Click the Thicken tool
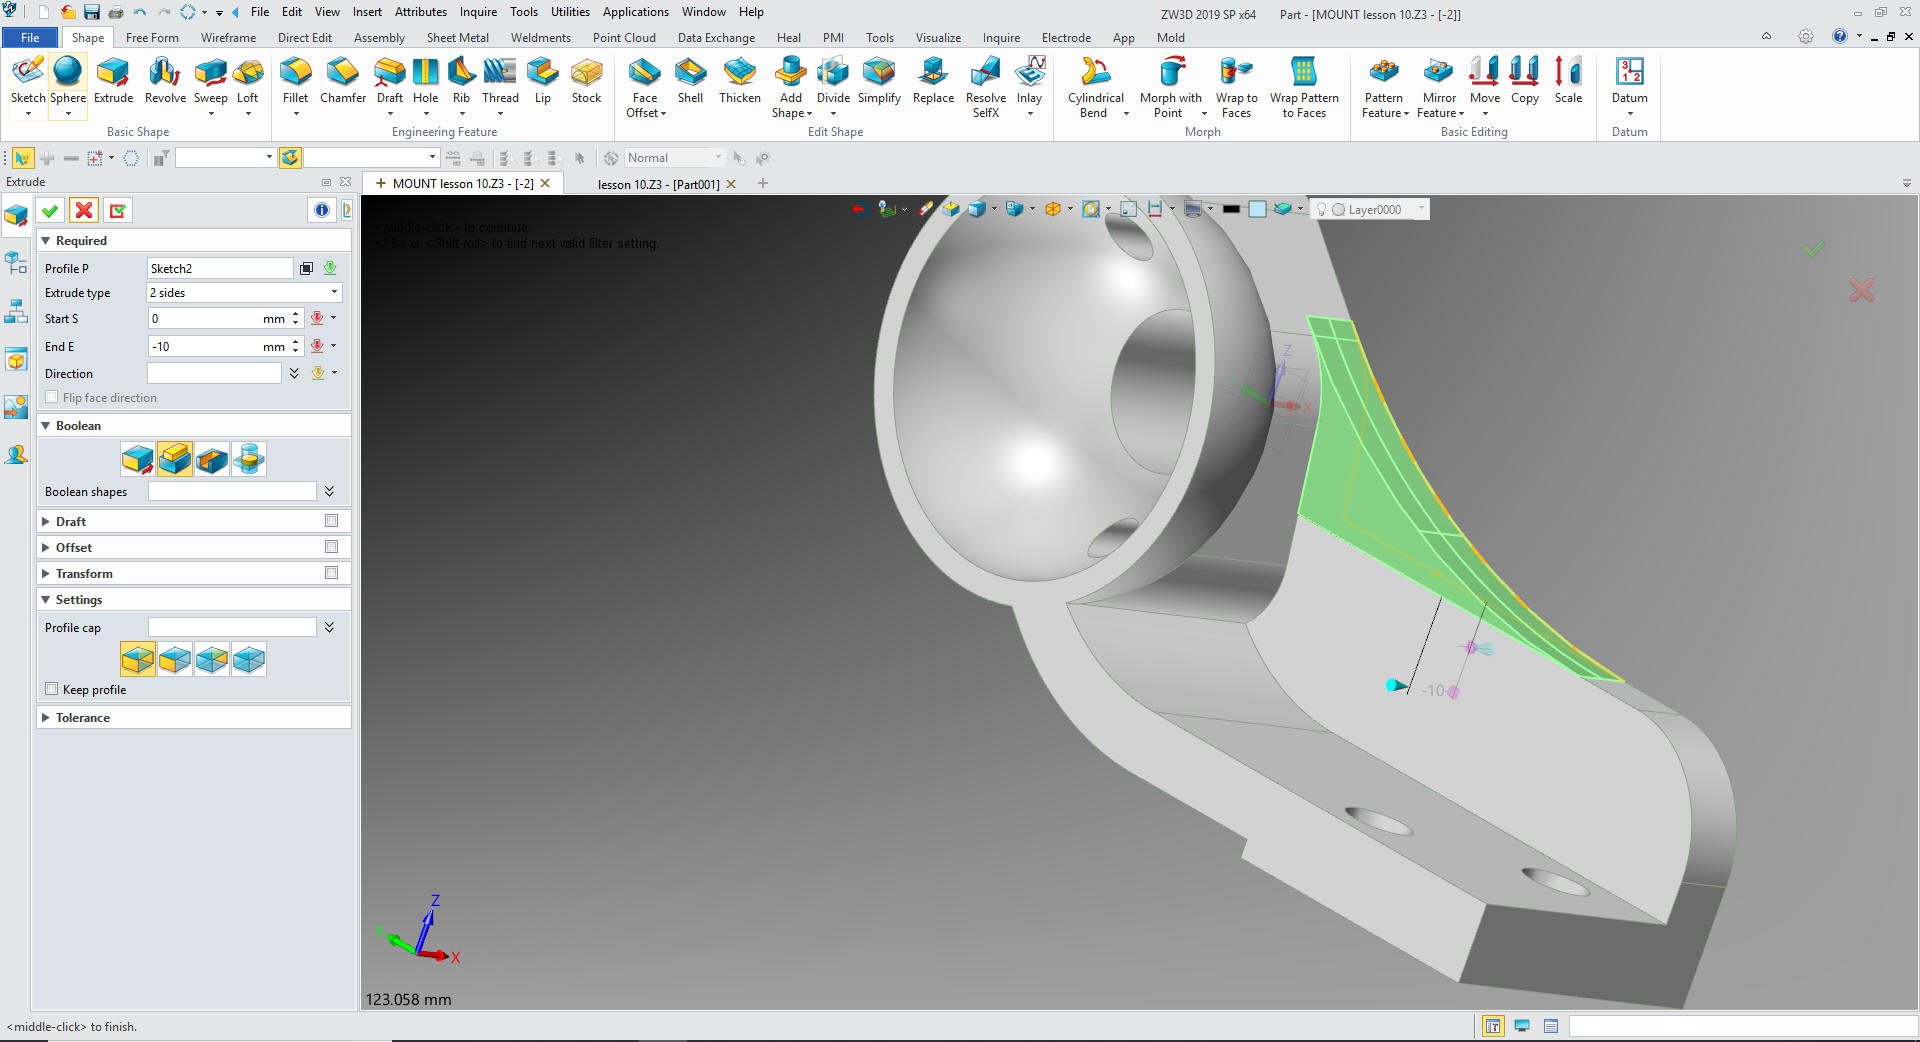Image resolution: width=1920 pixels, height=1042 pixels. [740, 80]
